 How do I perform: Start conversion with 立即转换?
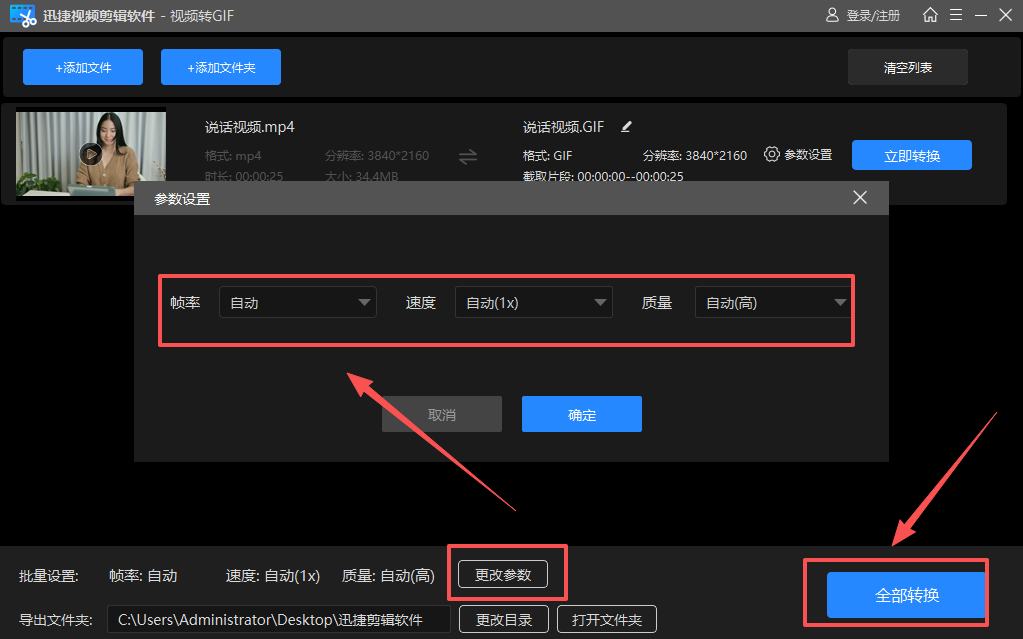(x=911, y=154)
